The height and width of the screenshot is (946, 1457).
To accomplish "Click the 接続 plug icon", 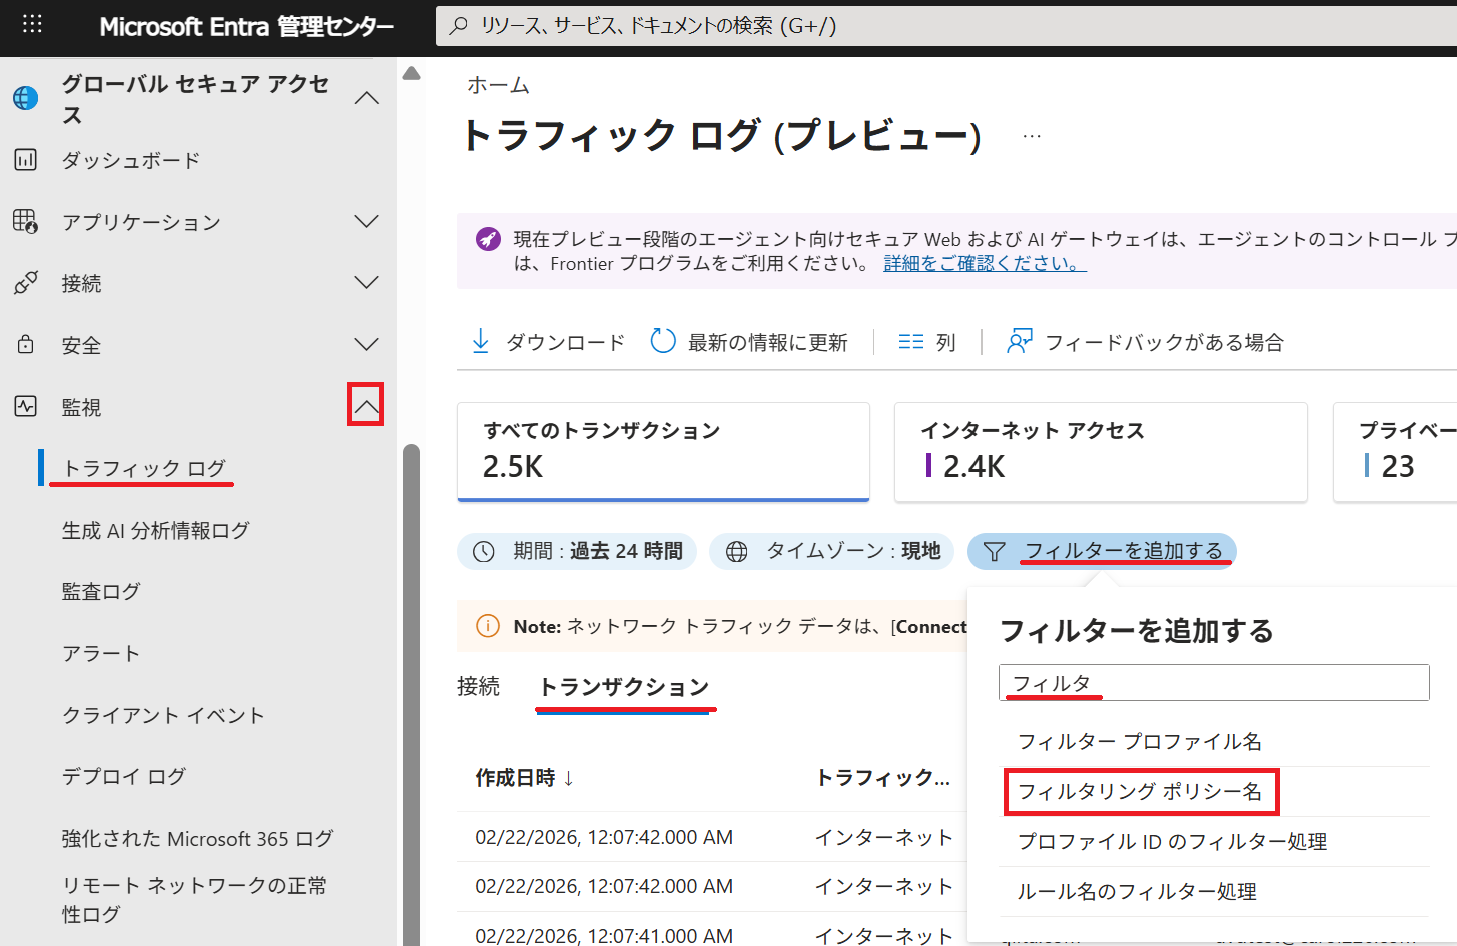I will 26,283.
